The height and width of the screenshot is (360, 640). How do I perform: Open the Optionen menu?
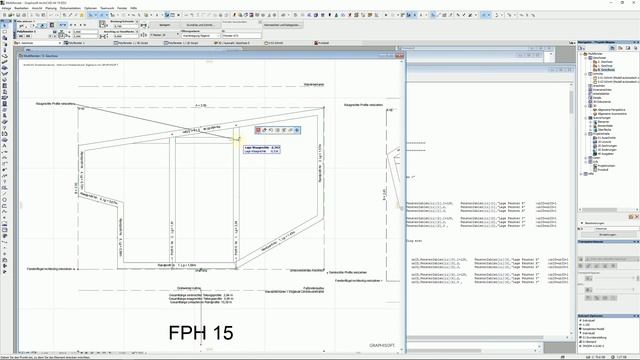91,8
